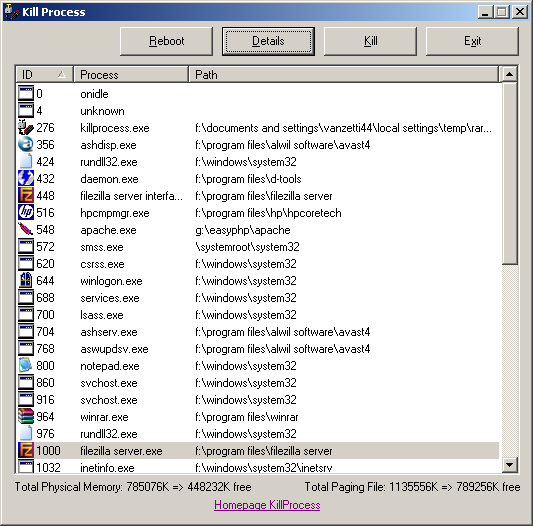The image size is (533, 526).
Task: Click path f:\program files\hp\hpcoretech
Action: pos(268,213)
